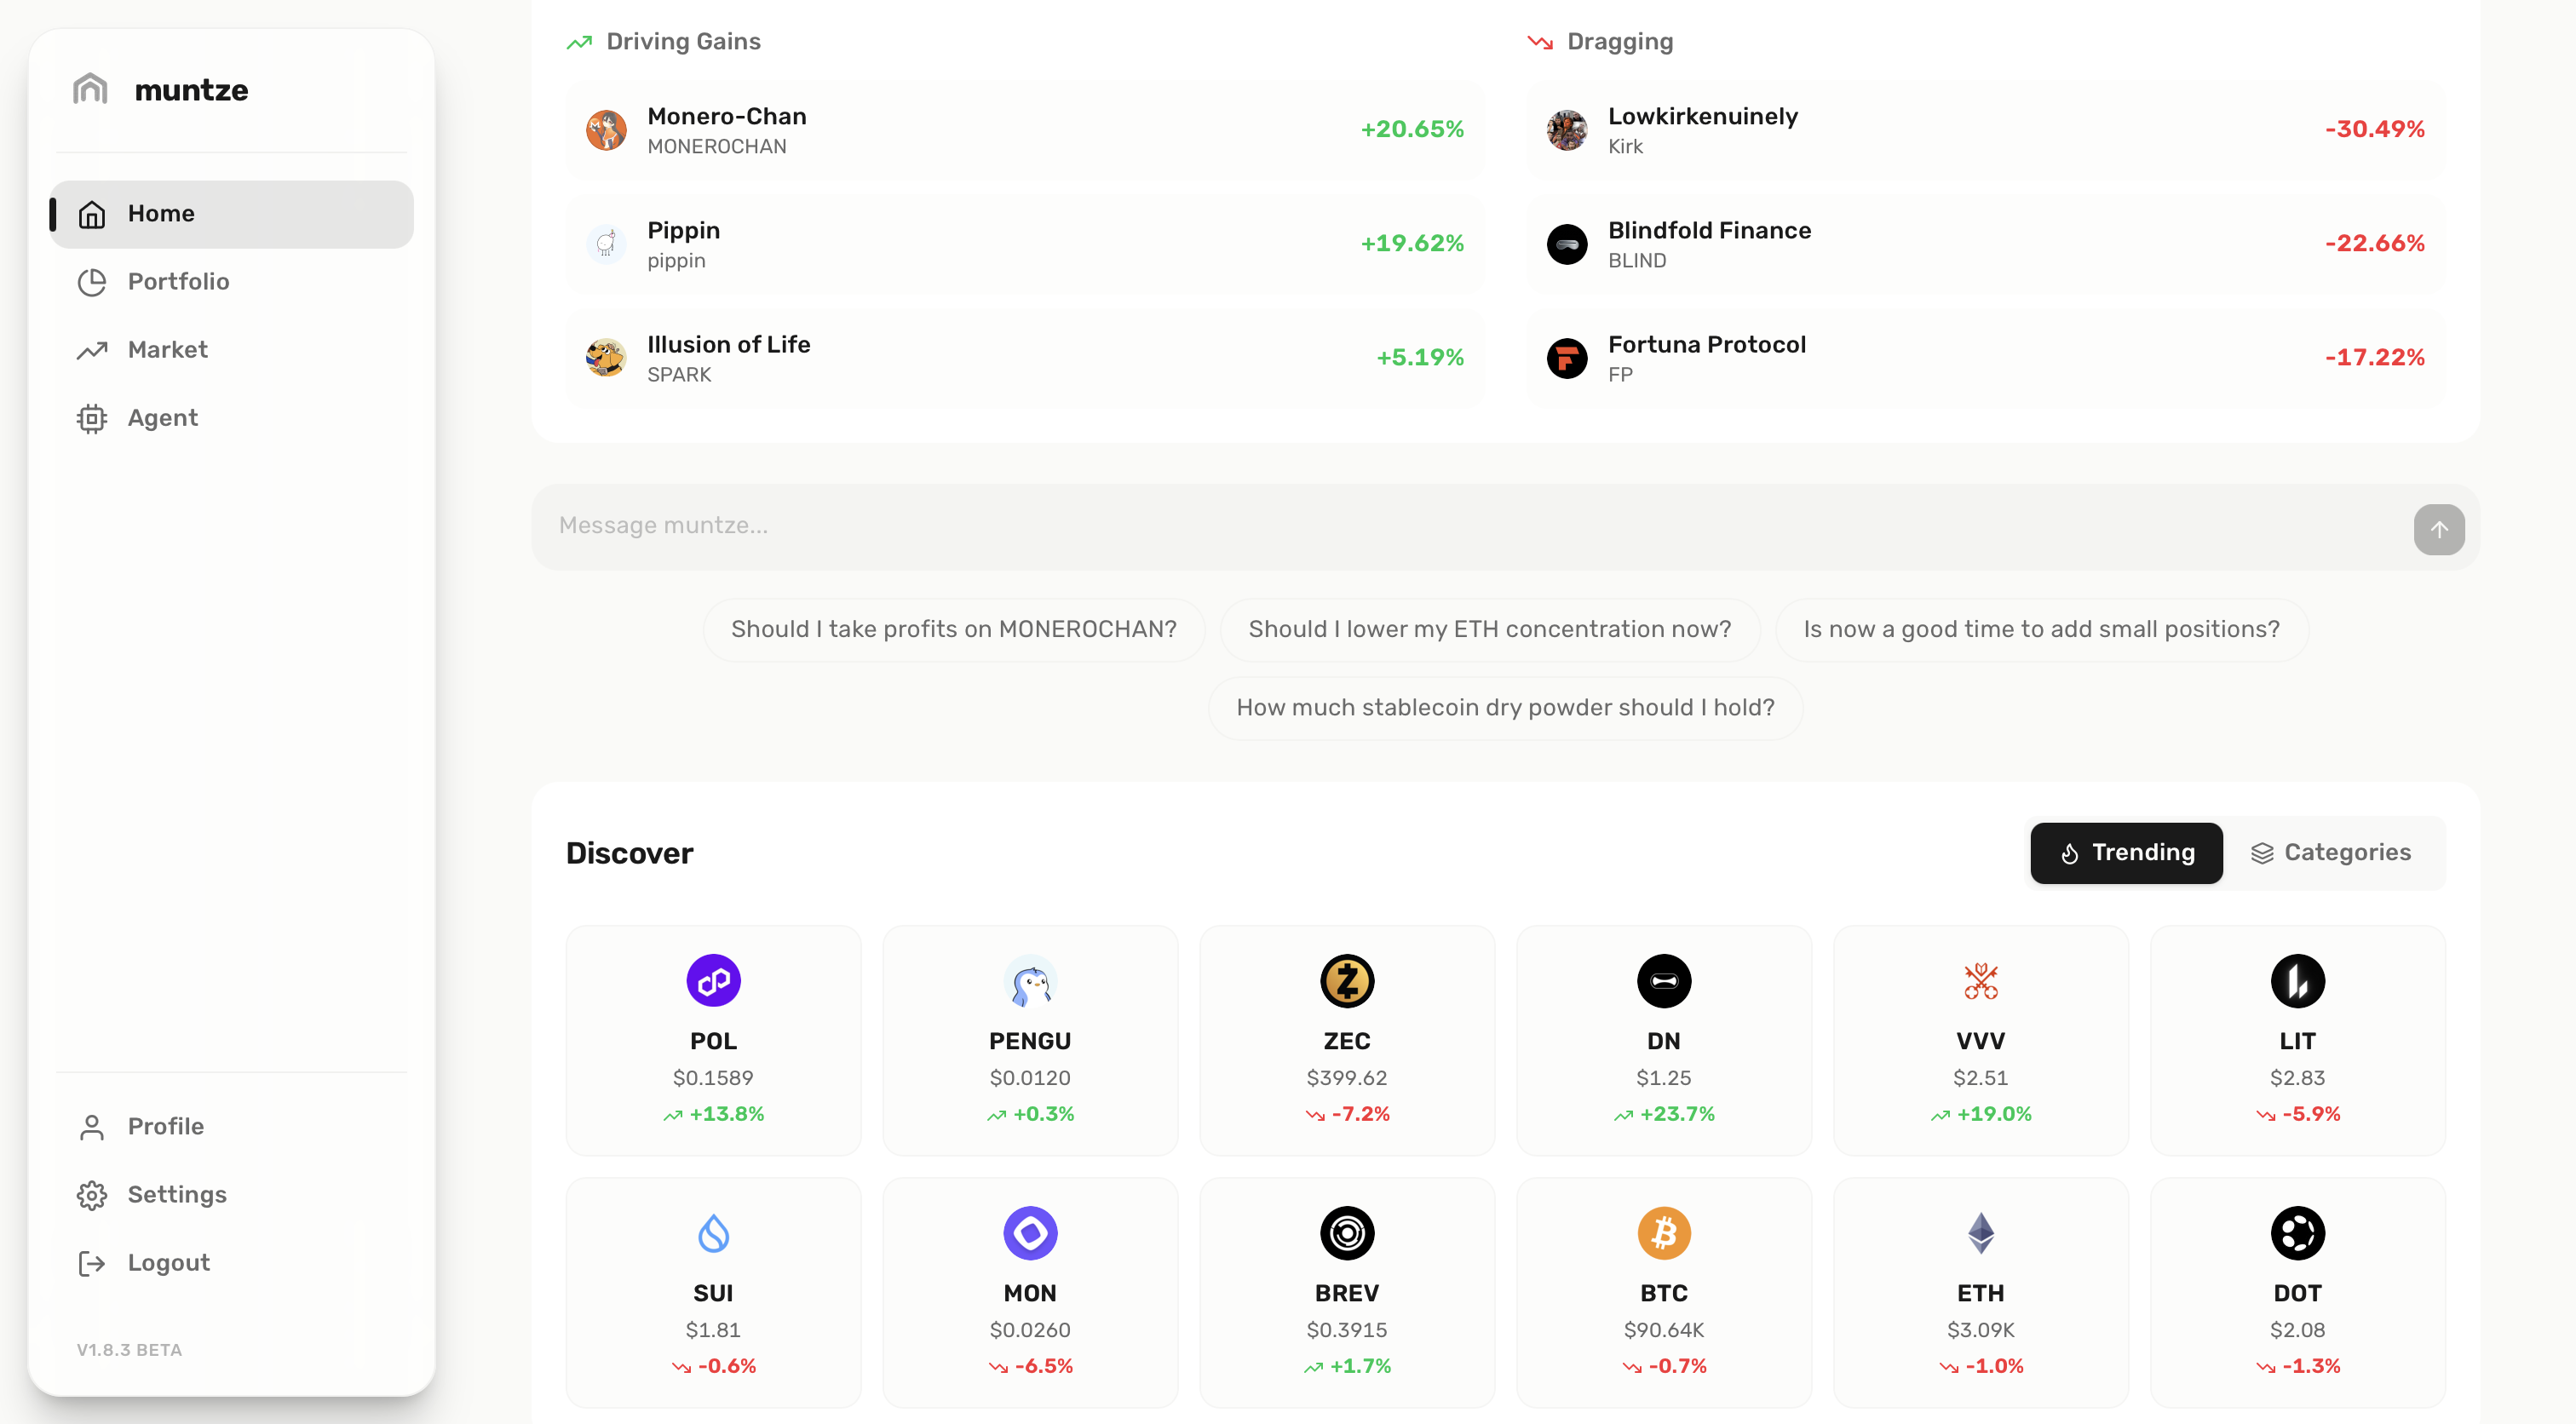This screenshot has height=1424, width=2576.
Task: Go to Market in the sidebar
Action: click(x=167, y=350)
